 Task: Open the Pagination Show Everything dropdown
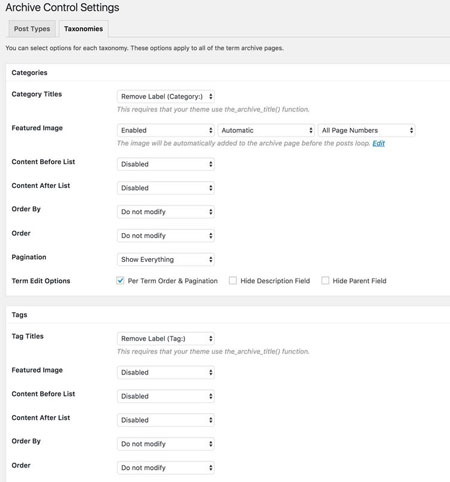click(x=166, y=259)
